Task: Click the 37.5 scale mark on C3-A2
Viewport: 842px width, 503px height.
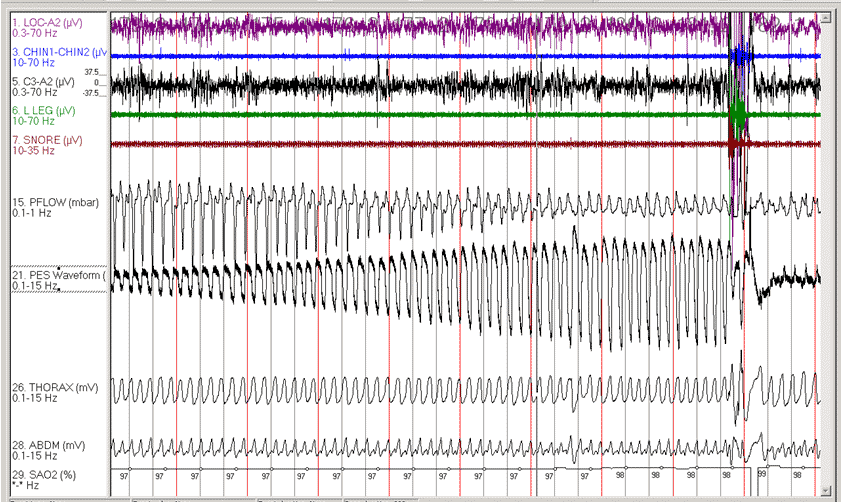Action: coord(91,72)
